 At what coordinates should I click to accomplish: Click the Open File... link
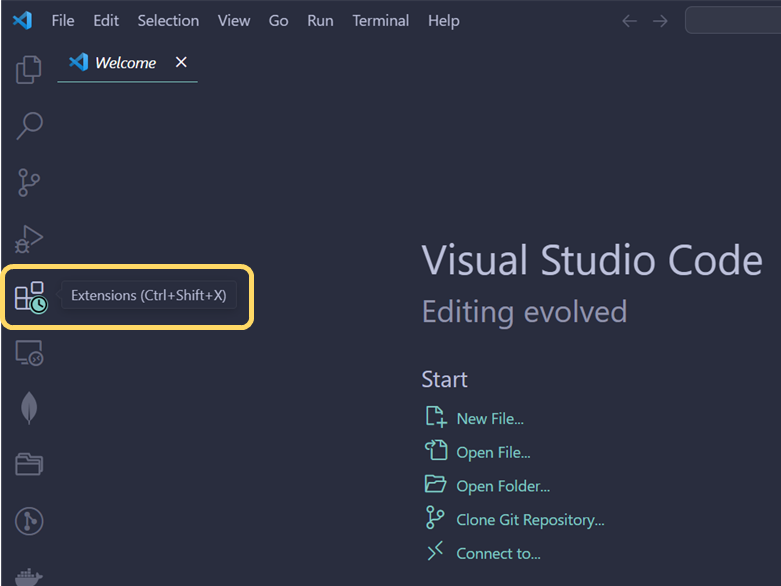pyautogui.click(x=494, y=453)
